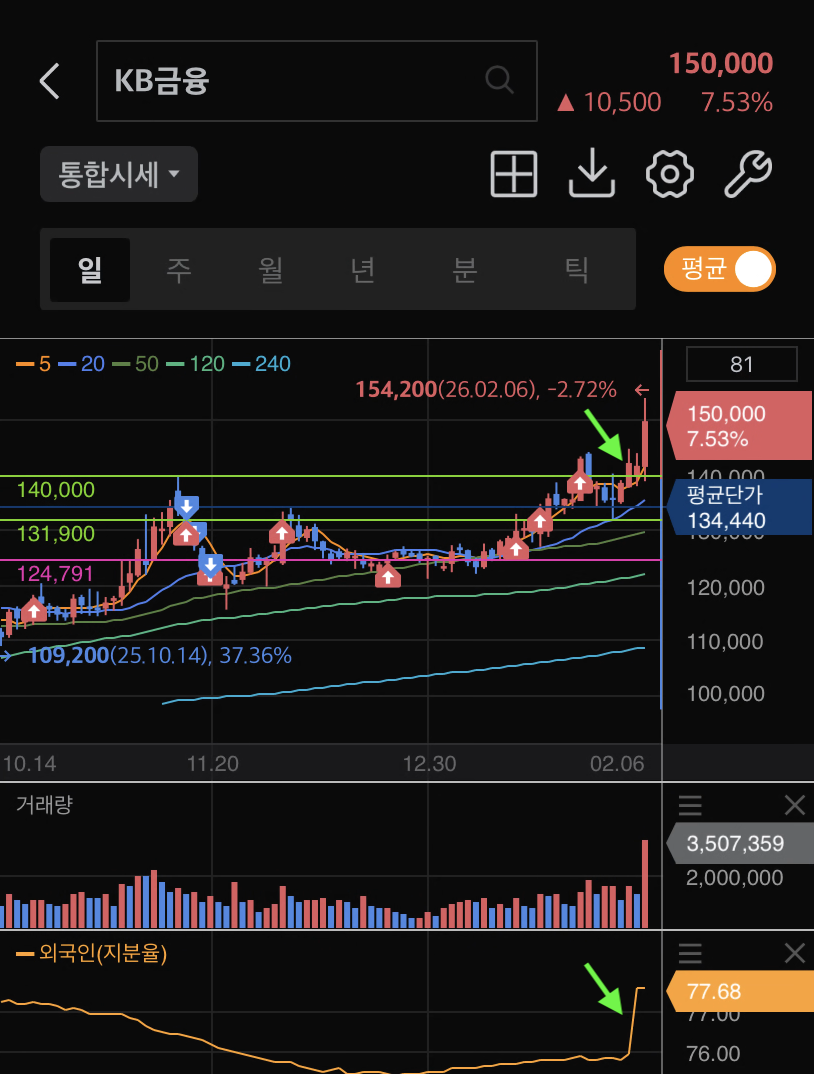The width and height of the screenshot is (814, 1074).
Task: Switch to the 월 monthly tab
Action: click(271, 270)
